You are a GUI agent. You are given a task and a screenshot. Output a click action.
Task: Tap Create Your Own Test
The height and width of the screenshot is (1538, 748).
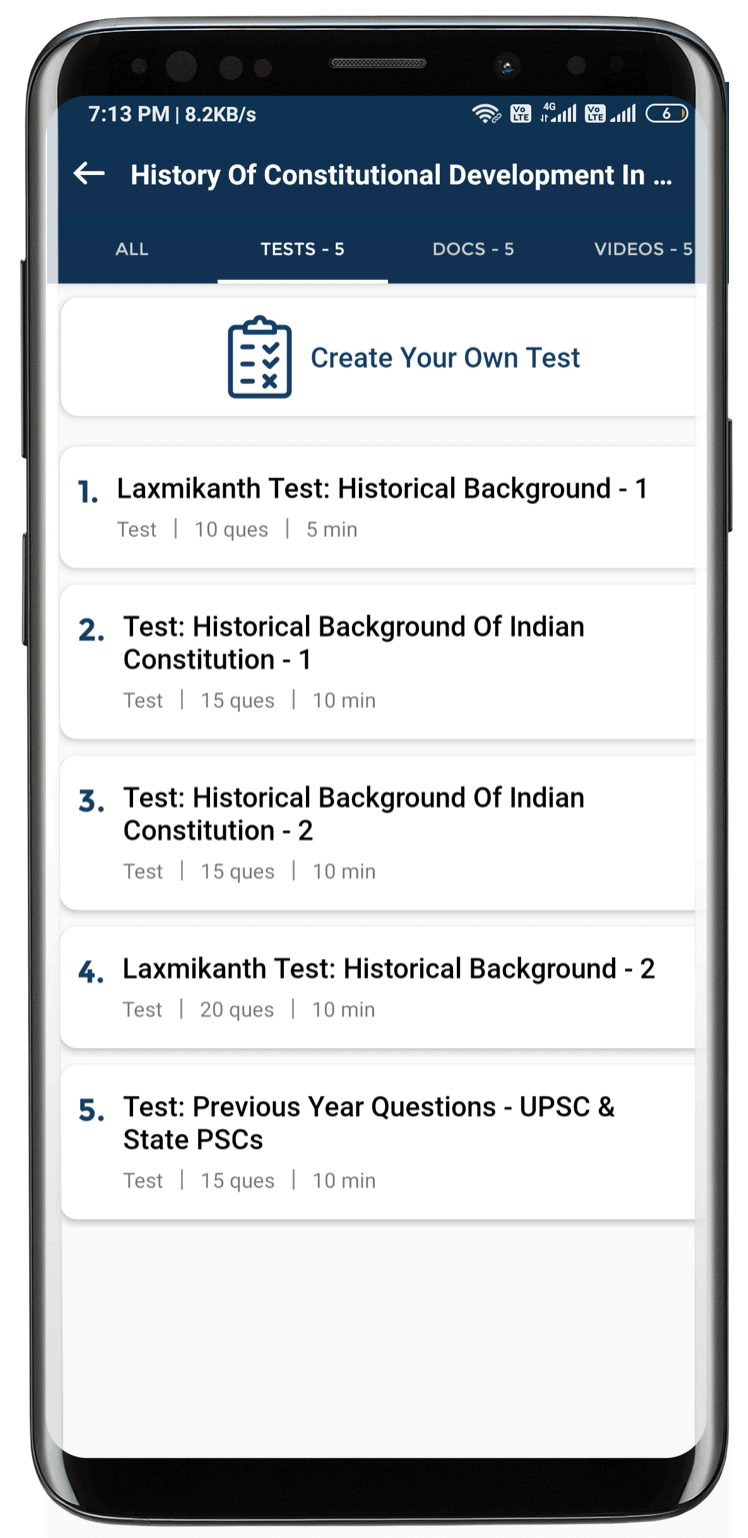(445, 358)
